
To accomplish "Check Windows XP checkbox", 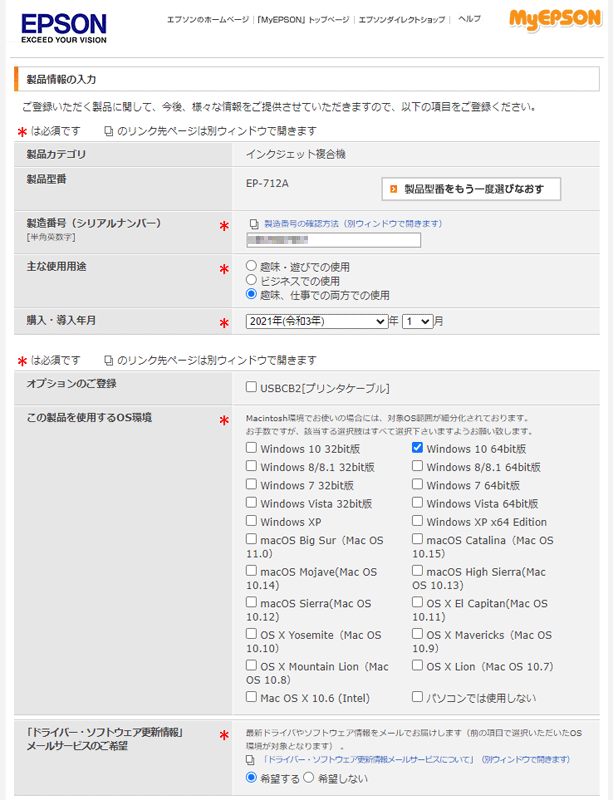I will (x=251, y=521).
